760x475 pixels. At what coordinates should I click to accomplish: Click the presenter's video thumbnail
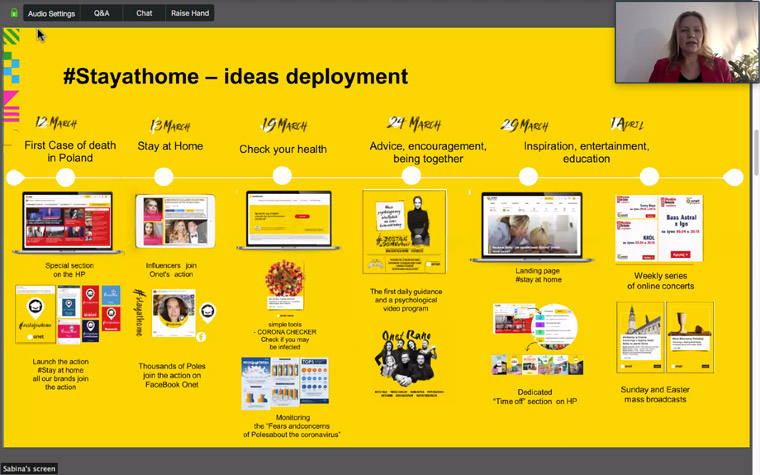click(686, 42)
